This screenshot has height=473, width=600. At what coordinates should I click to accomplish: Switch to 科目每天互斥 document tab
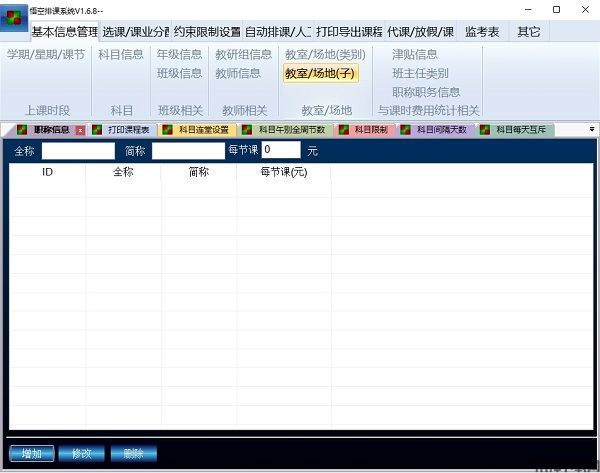(515, 130)
